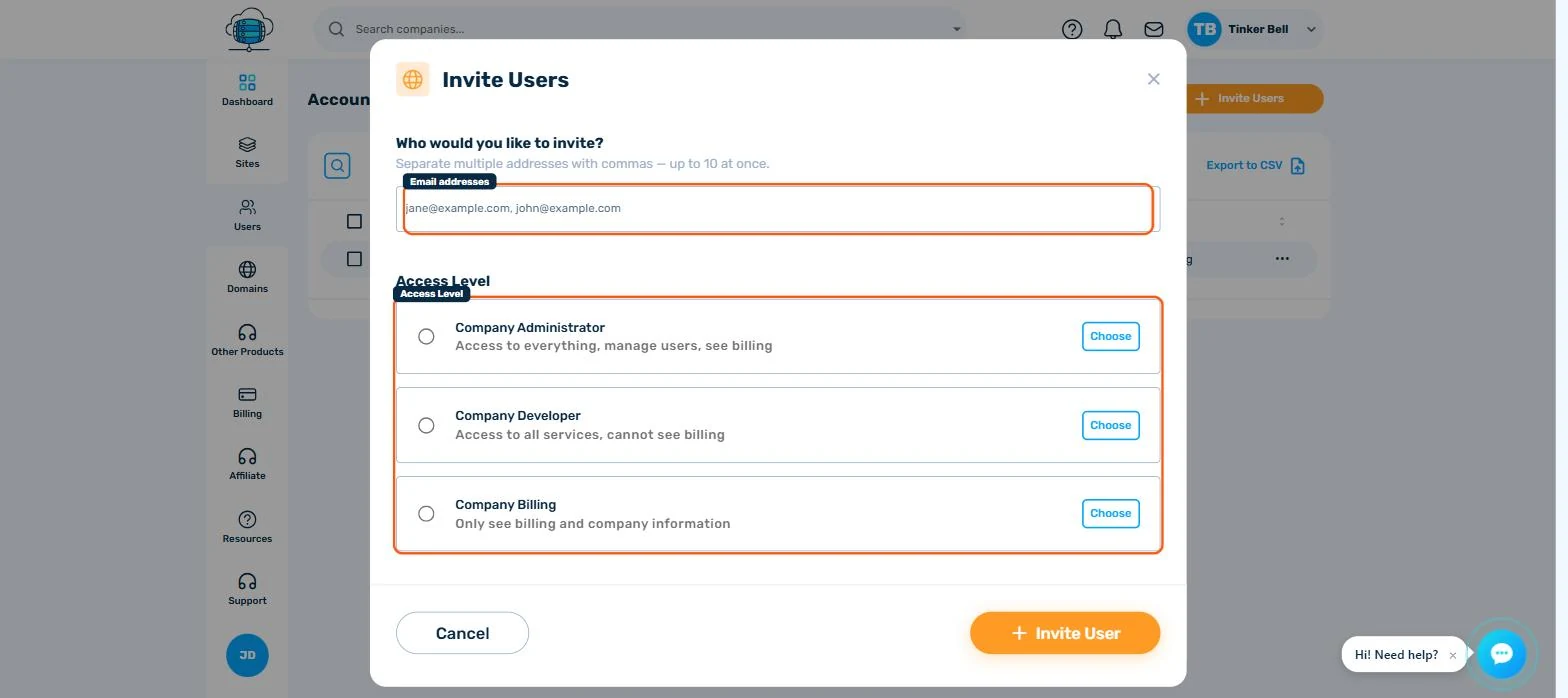This screenshot has height=698, width=1568.
Task: Click the TB user avatar
Action: [x=1204, y=29]
